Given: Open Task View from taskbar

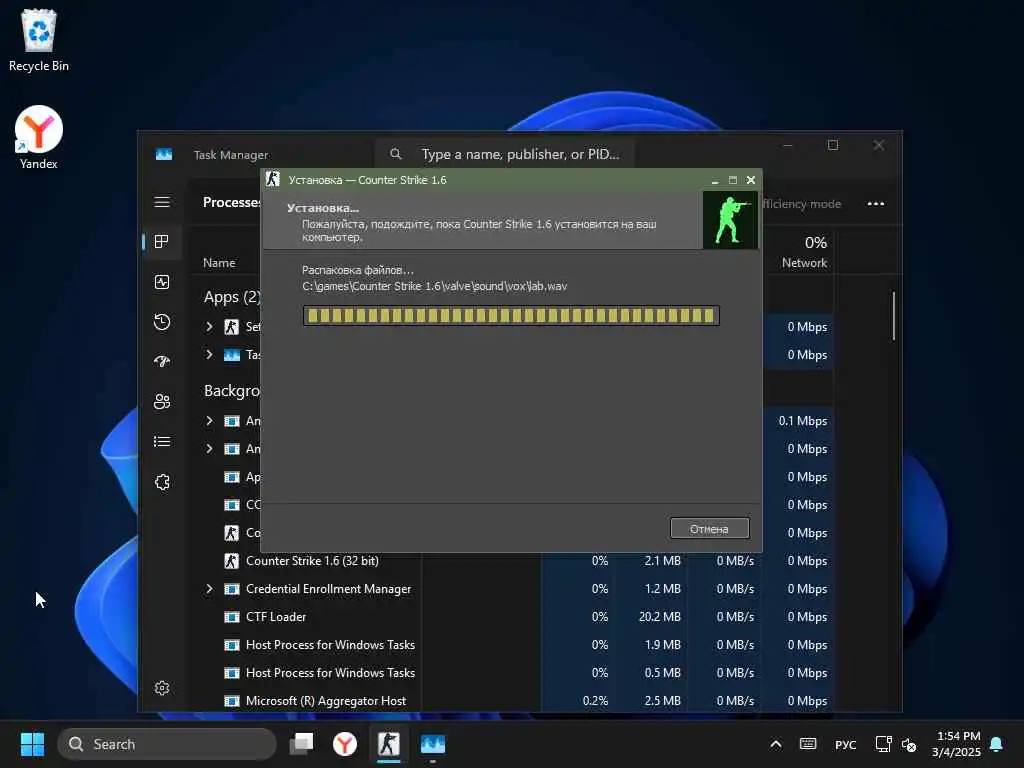Looking at the screenshot, I should point(302,744).
